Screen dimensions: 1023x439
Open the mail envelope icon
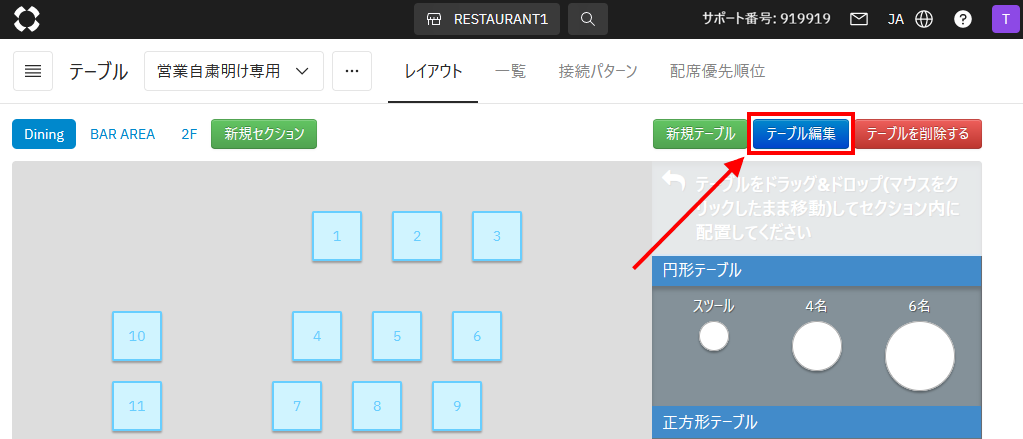[x=859, y=19]
